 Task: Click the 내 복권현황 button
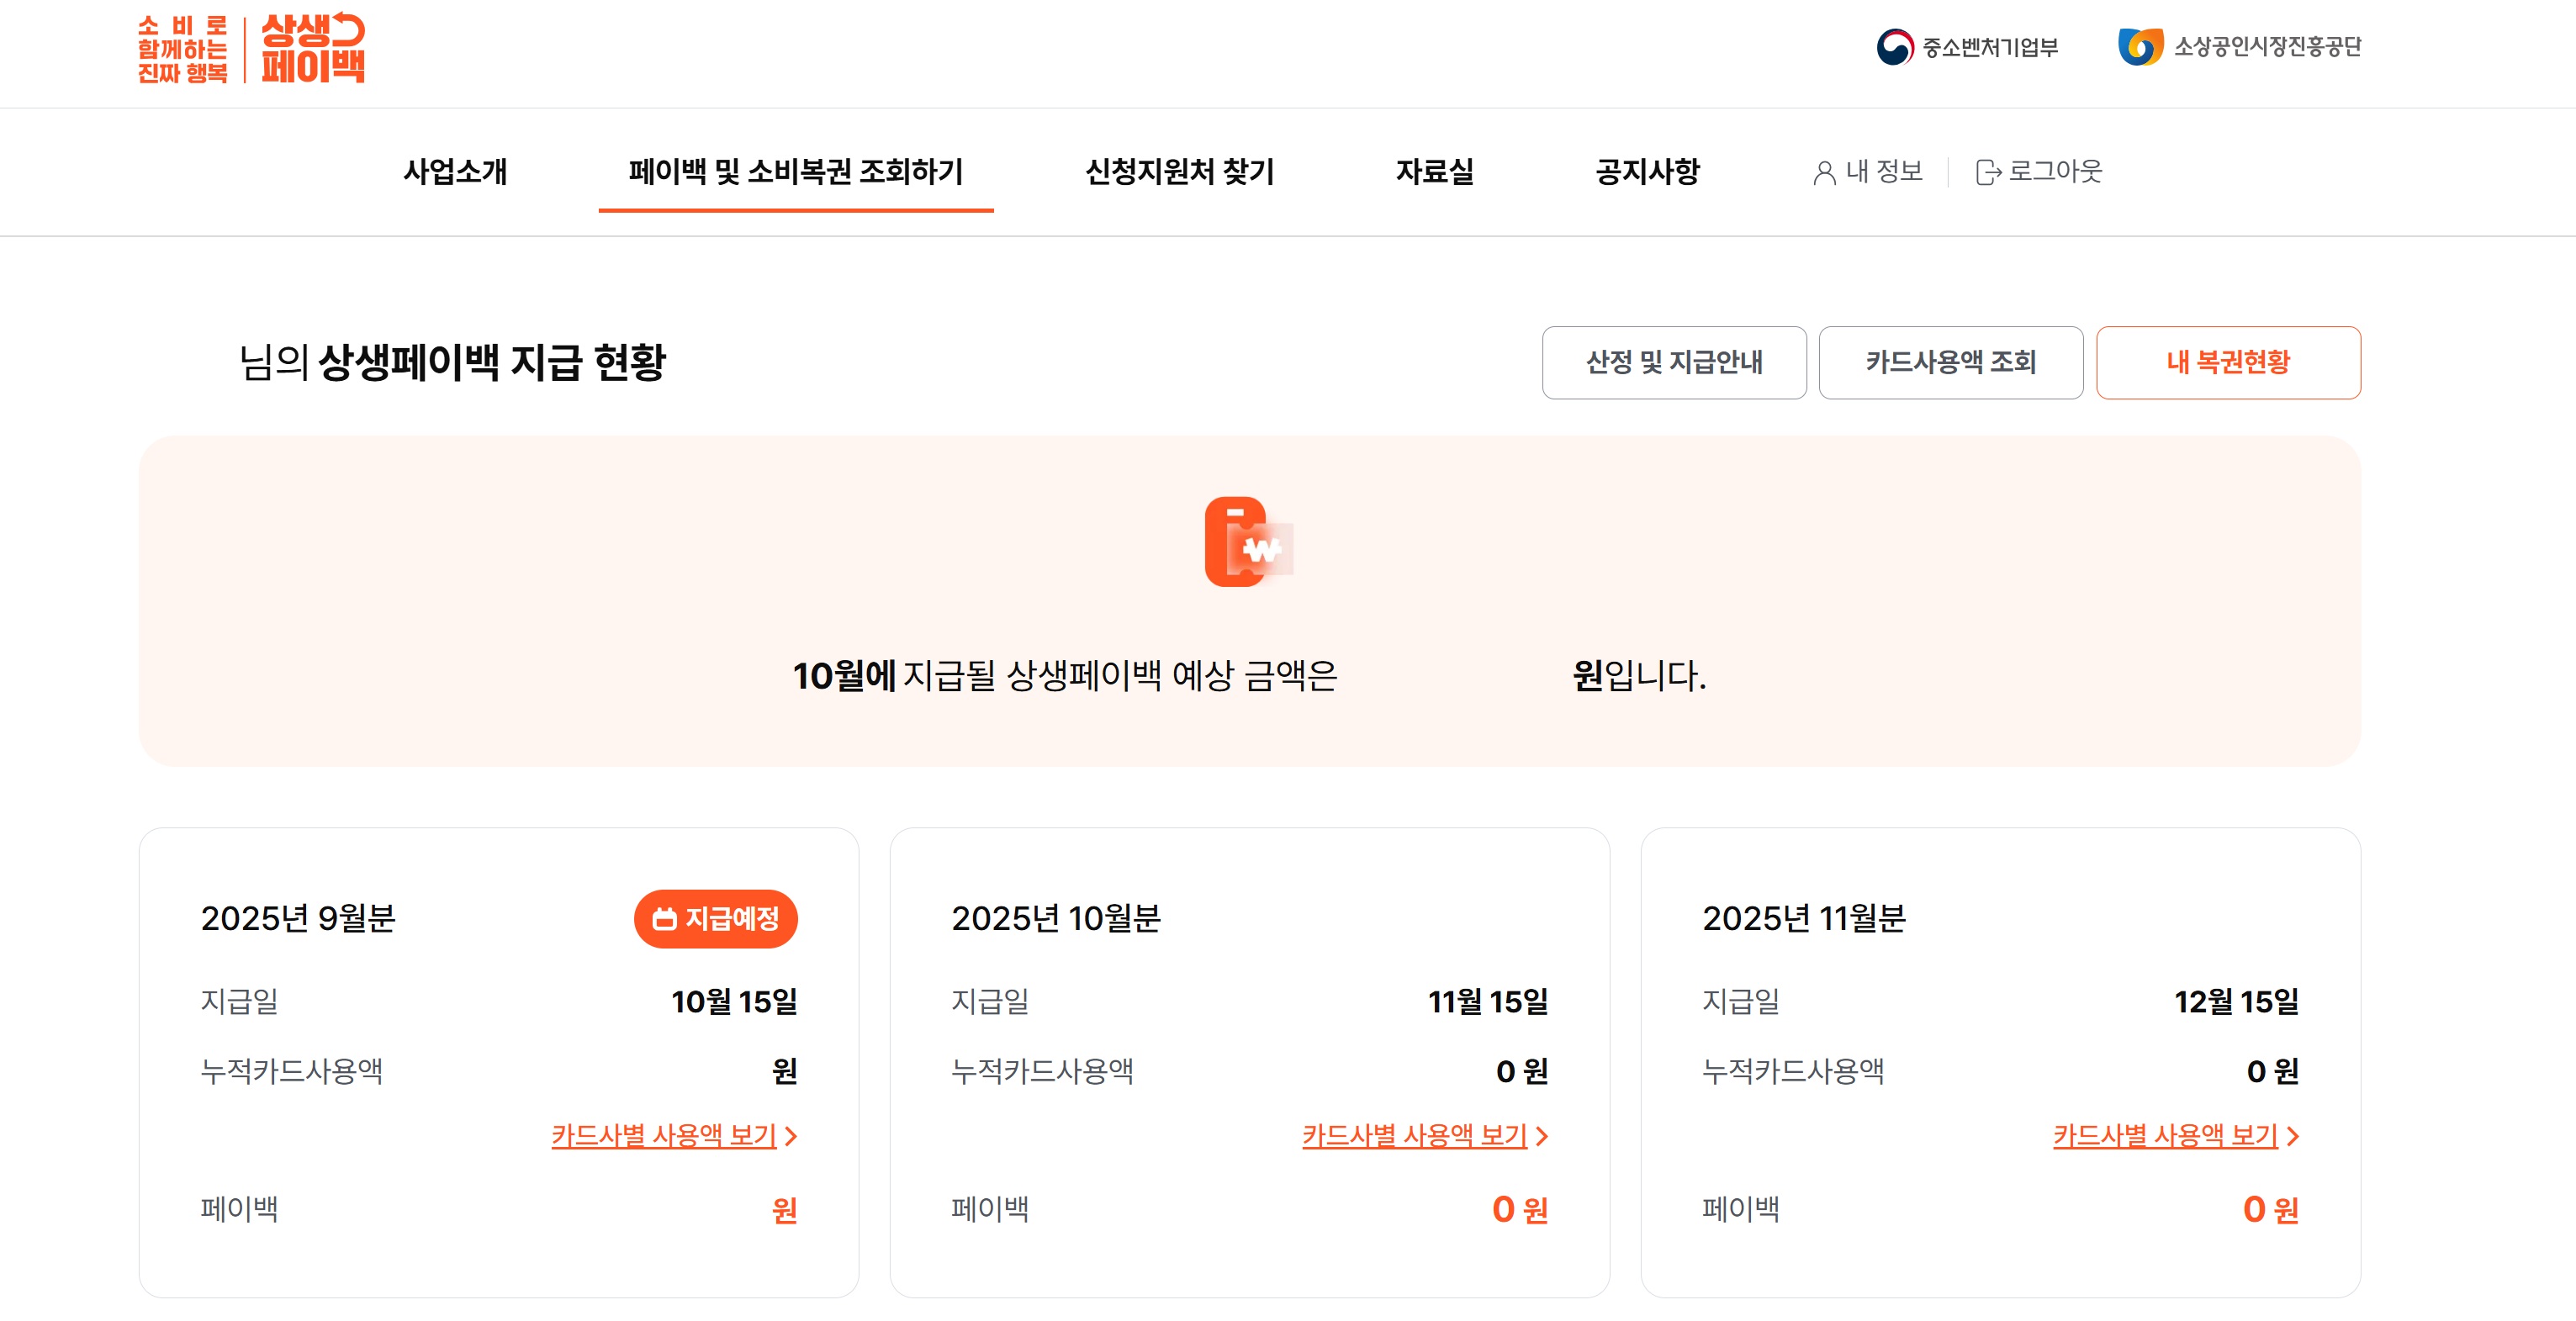click(2228, 362)
